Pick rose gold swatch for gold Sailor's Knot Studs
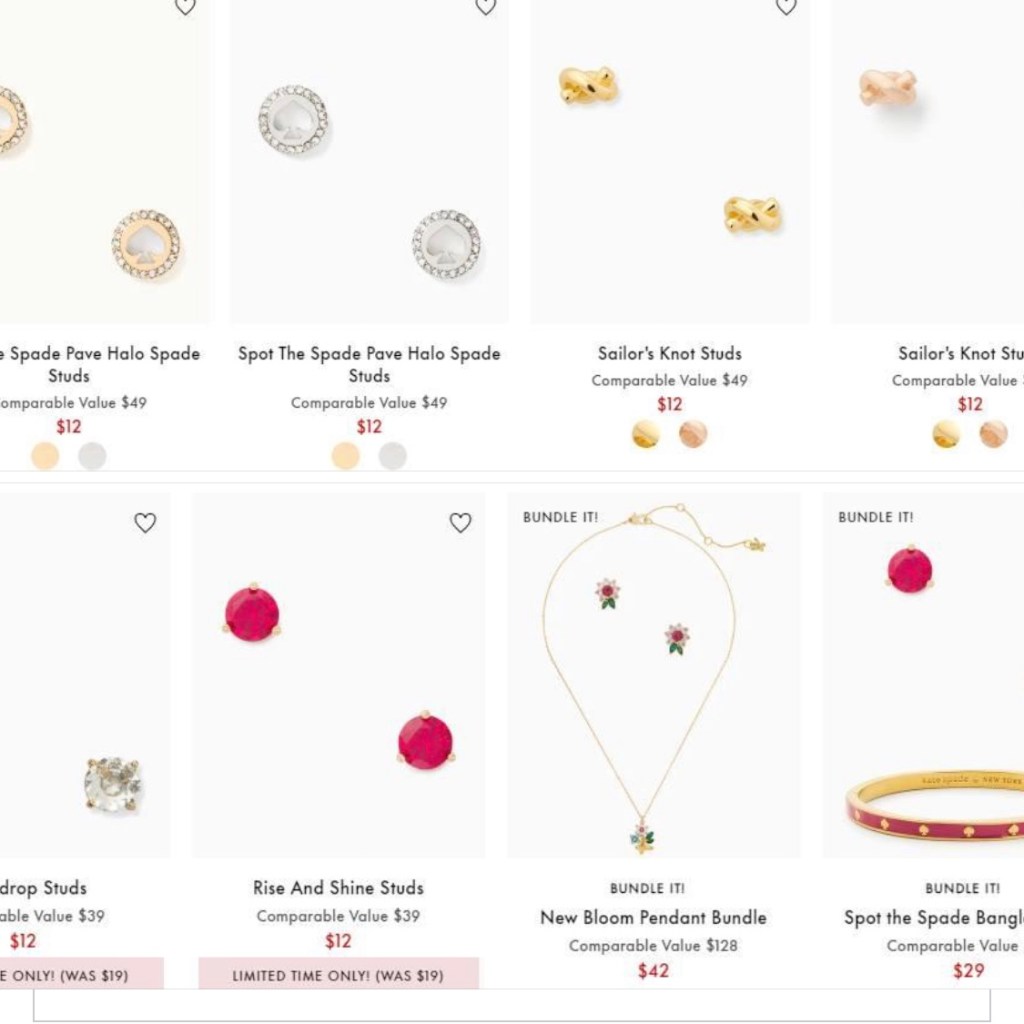Screen dimensions: 1024x1024 tap(693, 434)
